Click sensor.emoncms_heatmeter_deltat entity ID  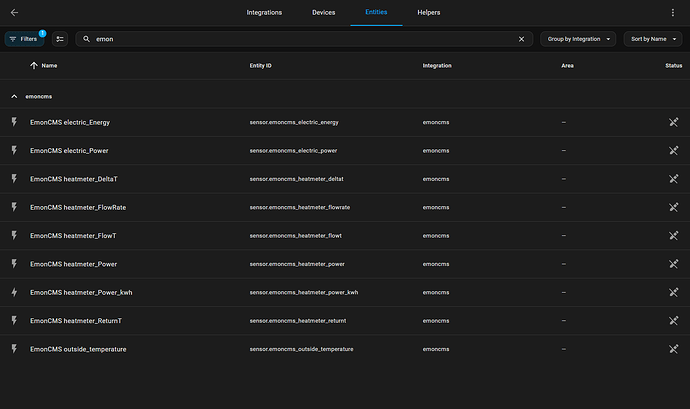(x=296, y=179)
